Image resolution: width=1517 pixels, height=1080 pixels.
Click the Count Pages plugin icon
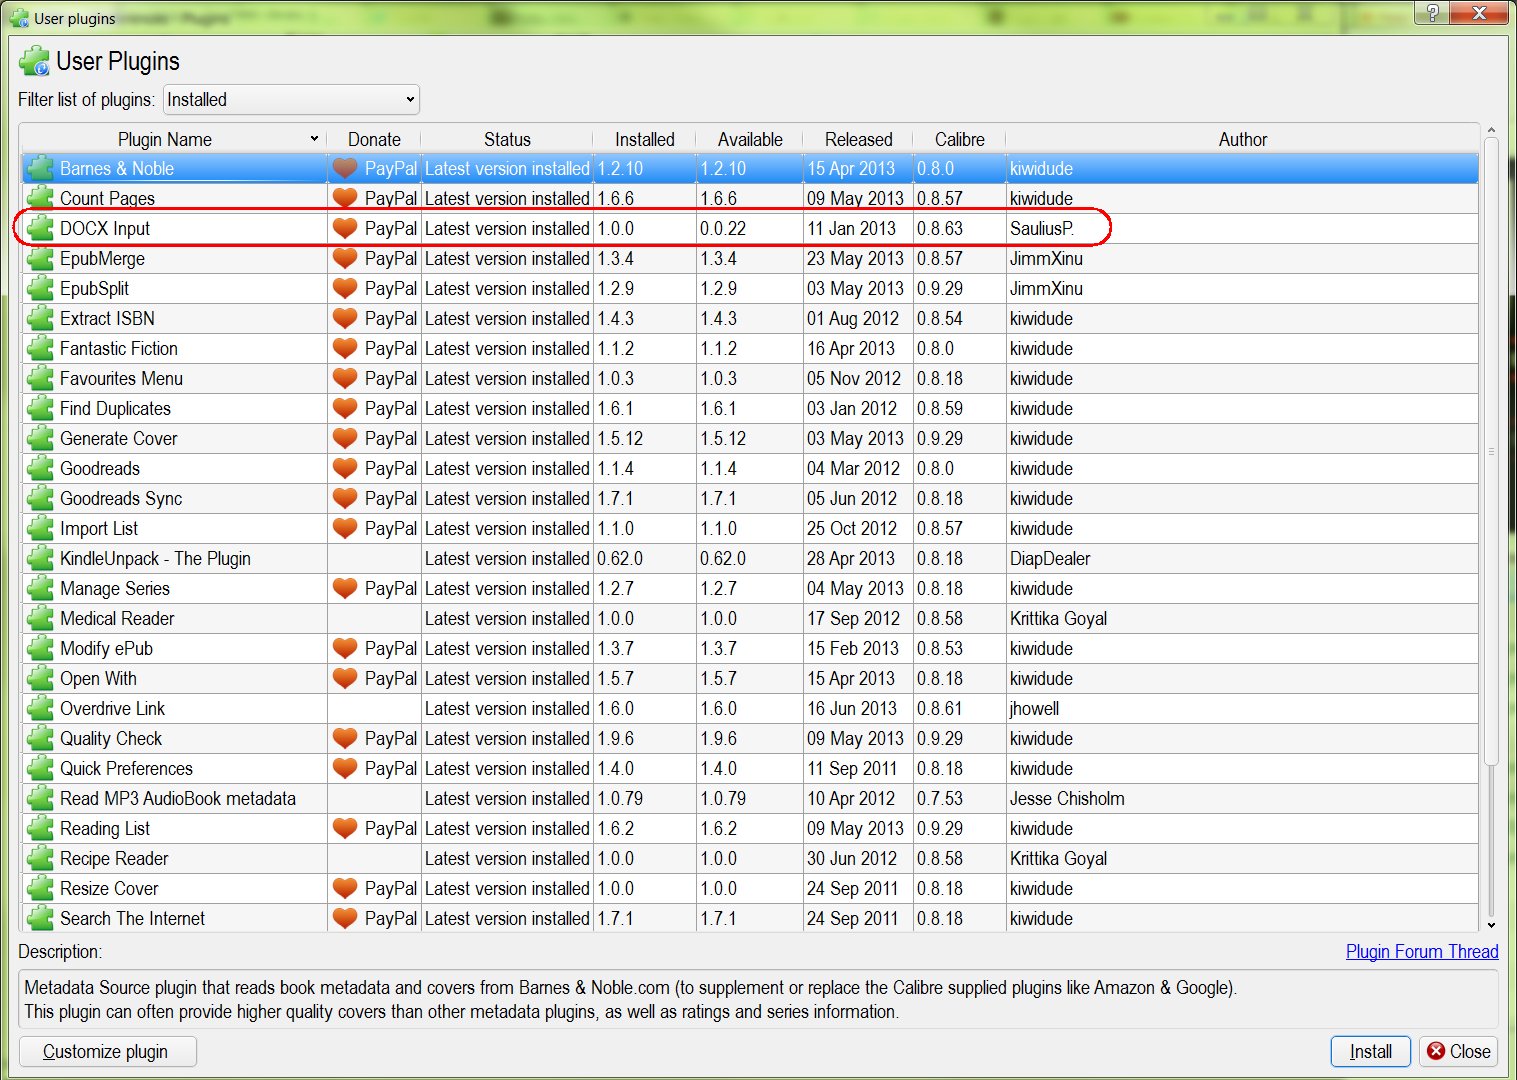[x=40, y=198]
